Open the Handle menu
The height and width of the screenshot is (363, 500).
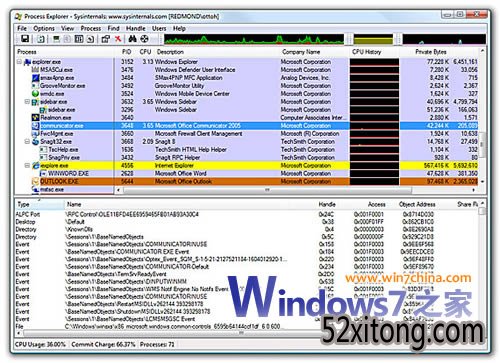pyautogui.click(x=136, y=28)
